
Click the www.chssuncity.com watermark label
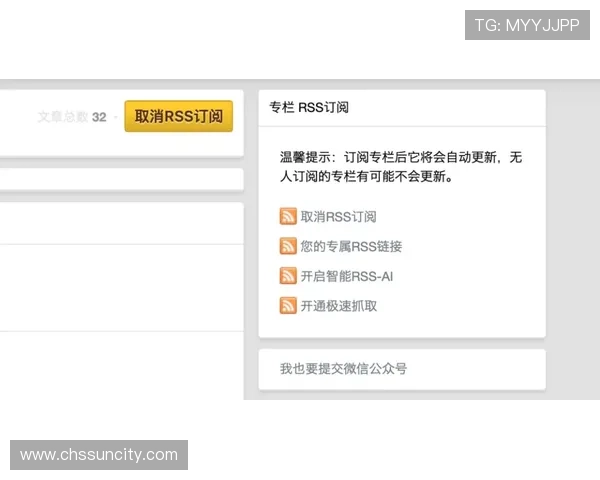(99, 455)
